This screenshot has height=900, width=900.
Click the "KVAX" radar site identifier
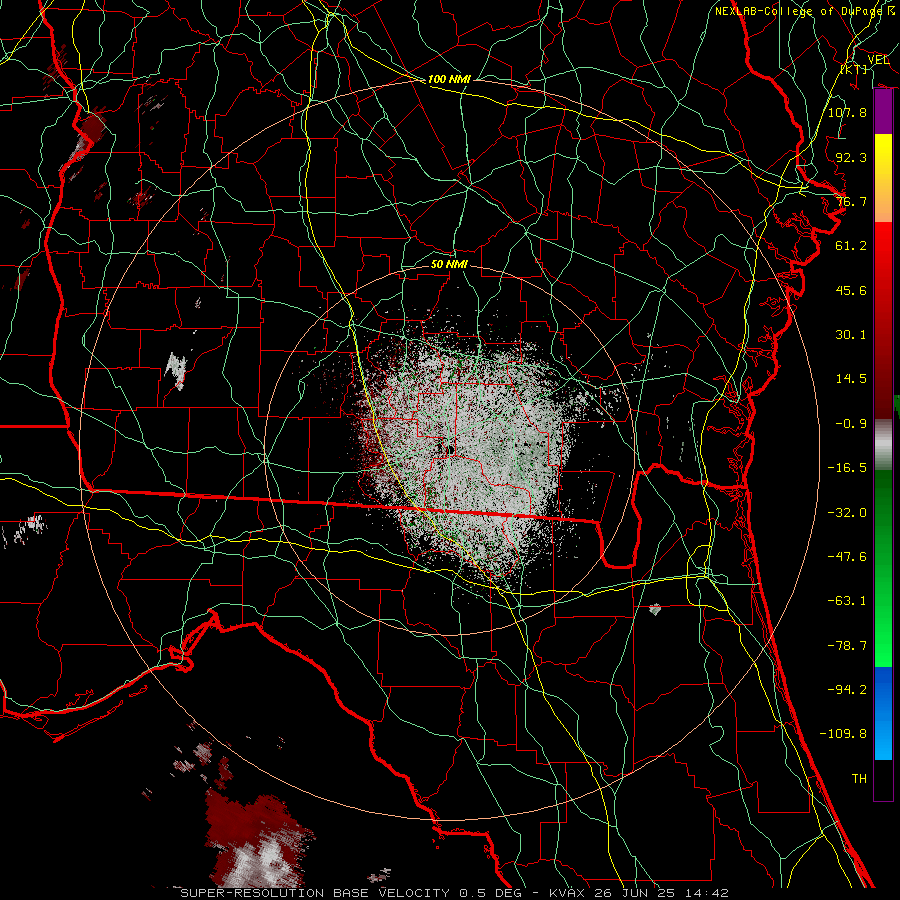[567, 893]
